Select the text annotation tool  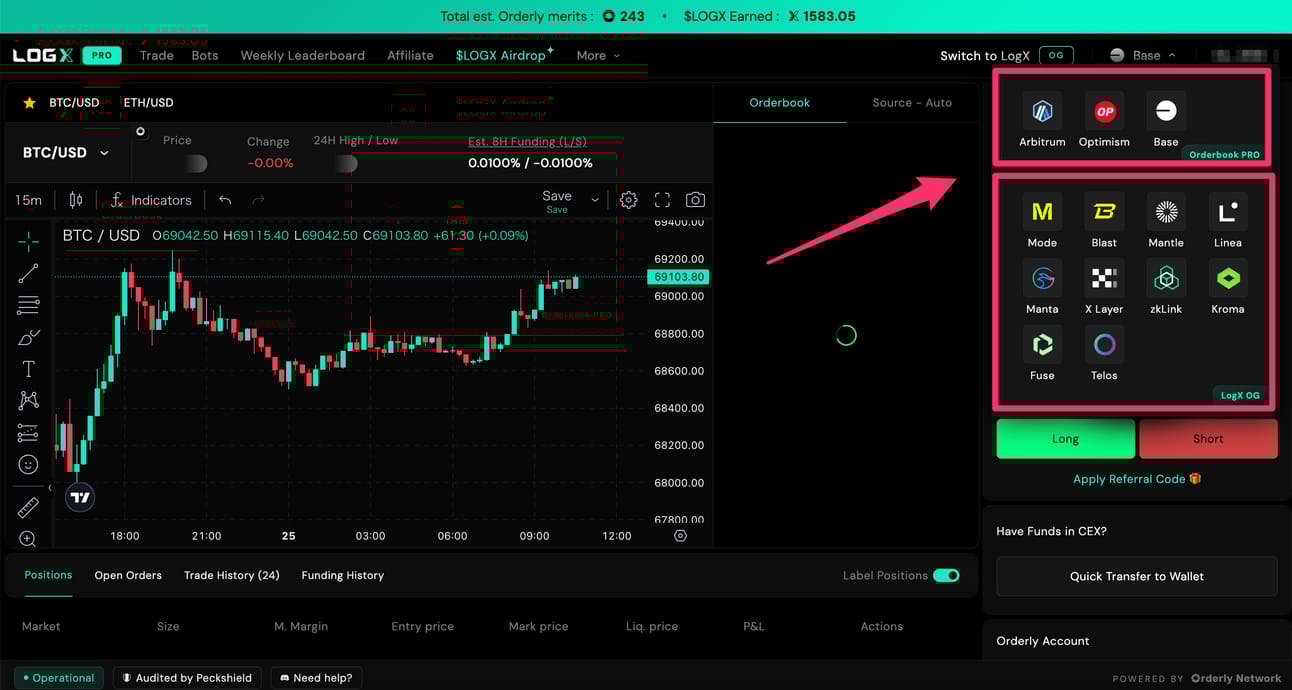click(28, 369)
